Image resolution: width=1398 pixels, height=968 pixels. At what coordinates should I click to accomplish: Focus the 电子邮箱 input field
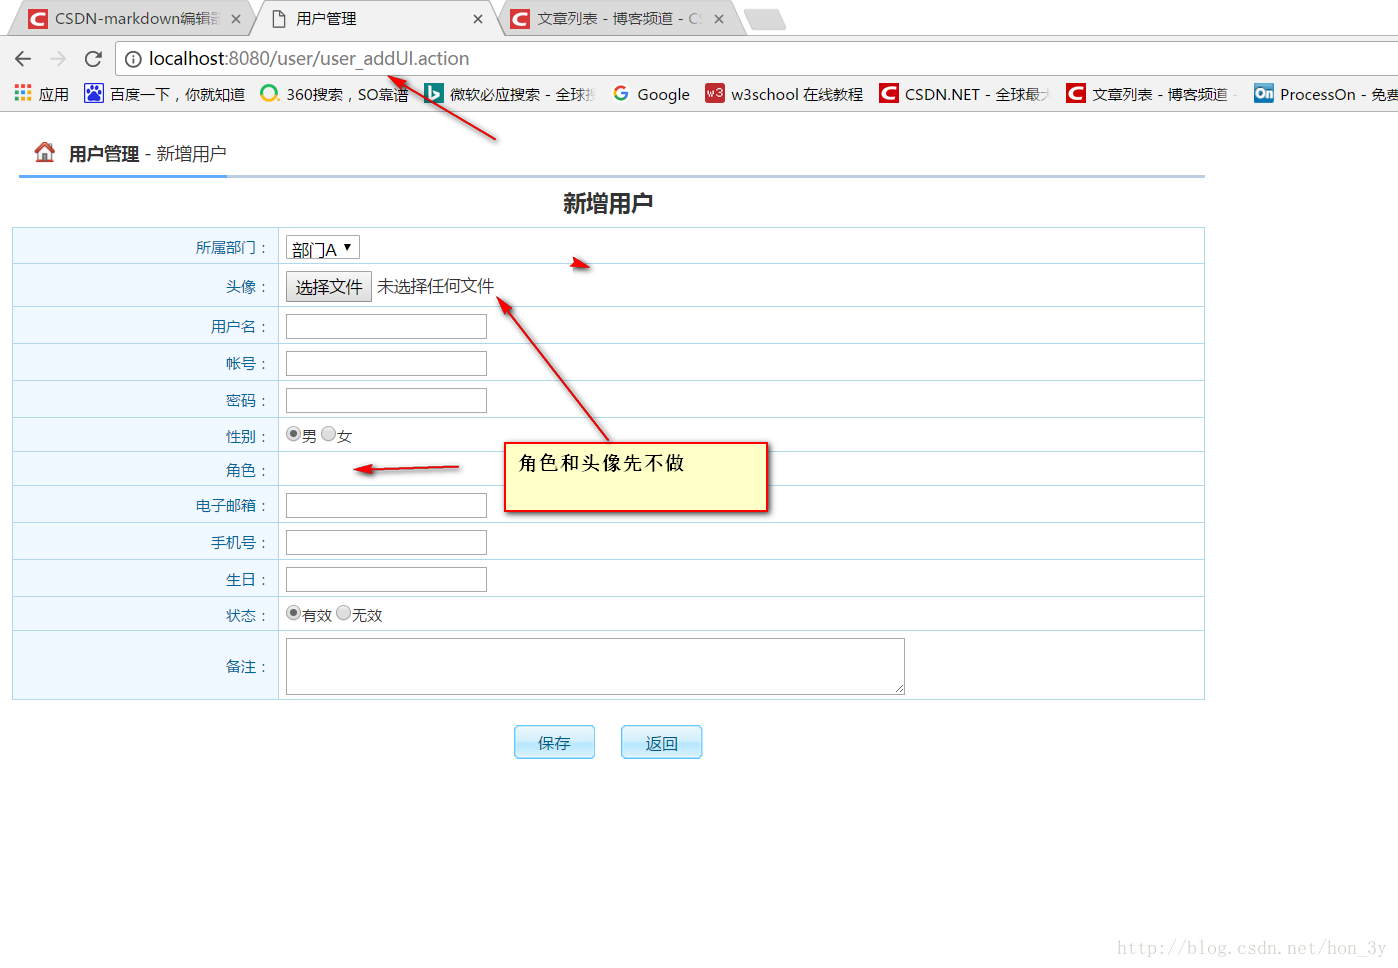[x=386, y=506]
